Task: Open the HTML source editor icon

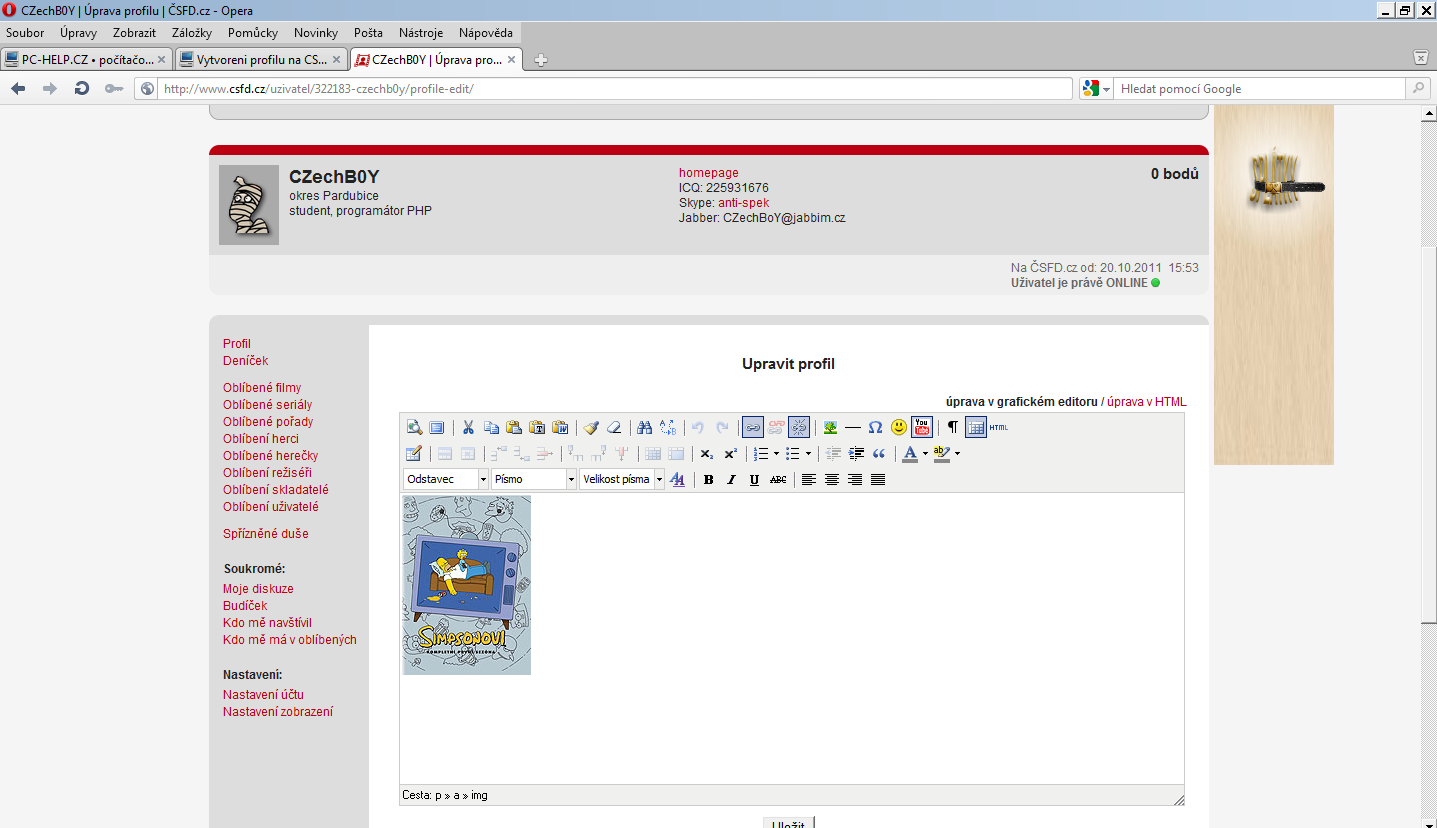Action: (x=999, y=427)
